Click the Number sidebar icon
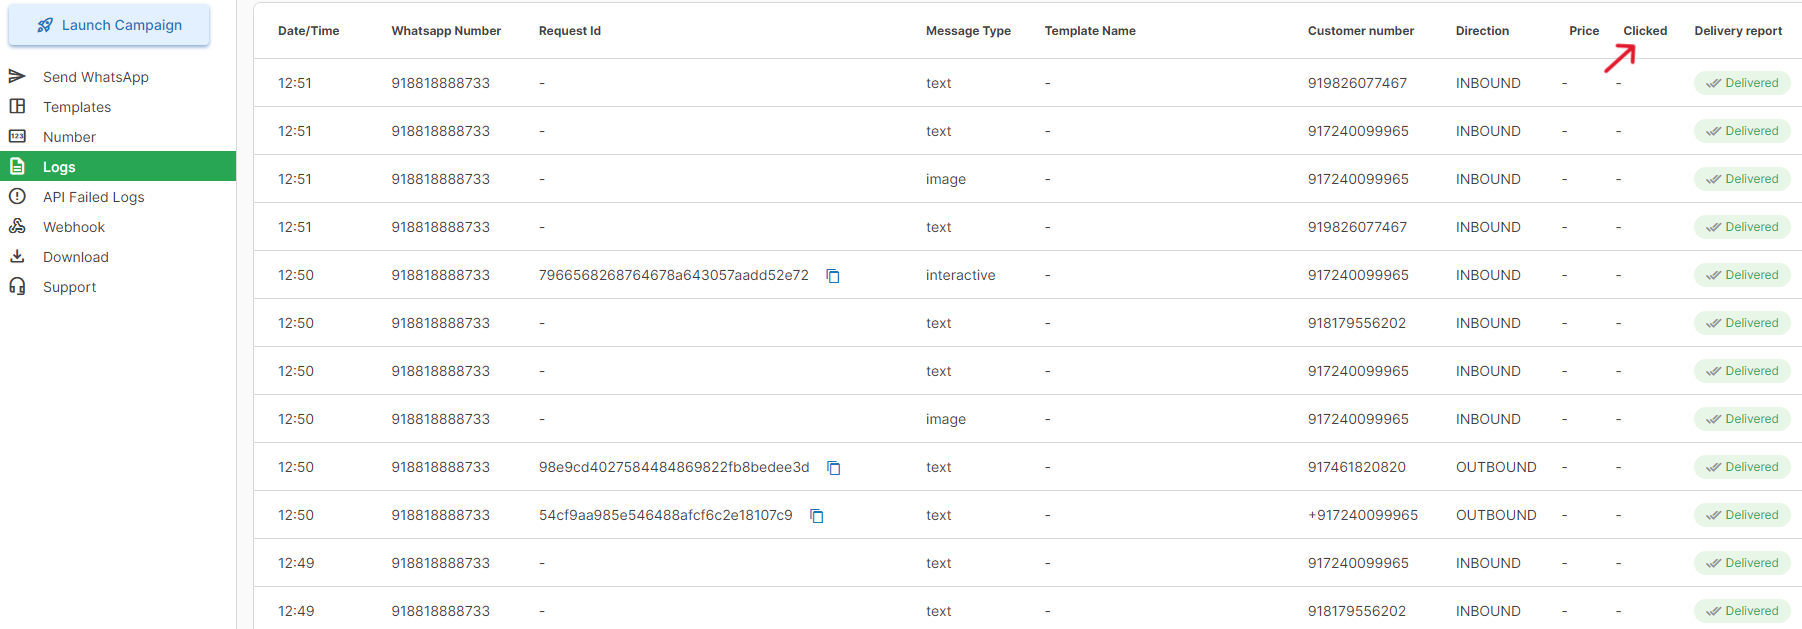Viewport: 1802px width, 629px height. click(17, 136)
